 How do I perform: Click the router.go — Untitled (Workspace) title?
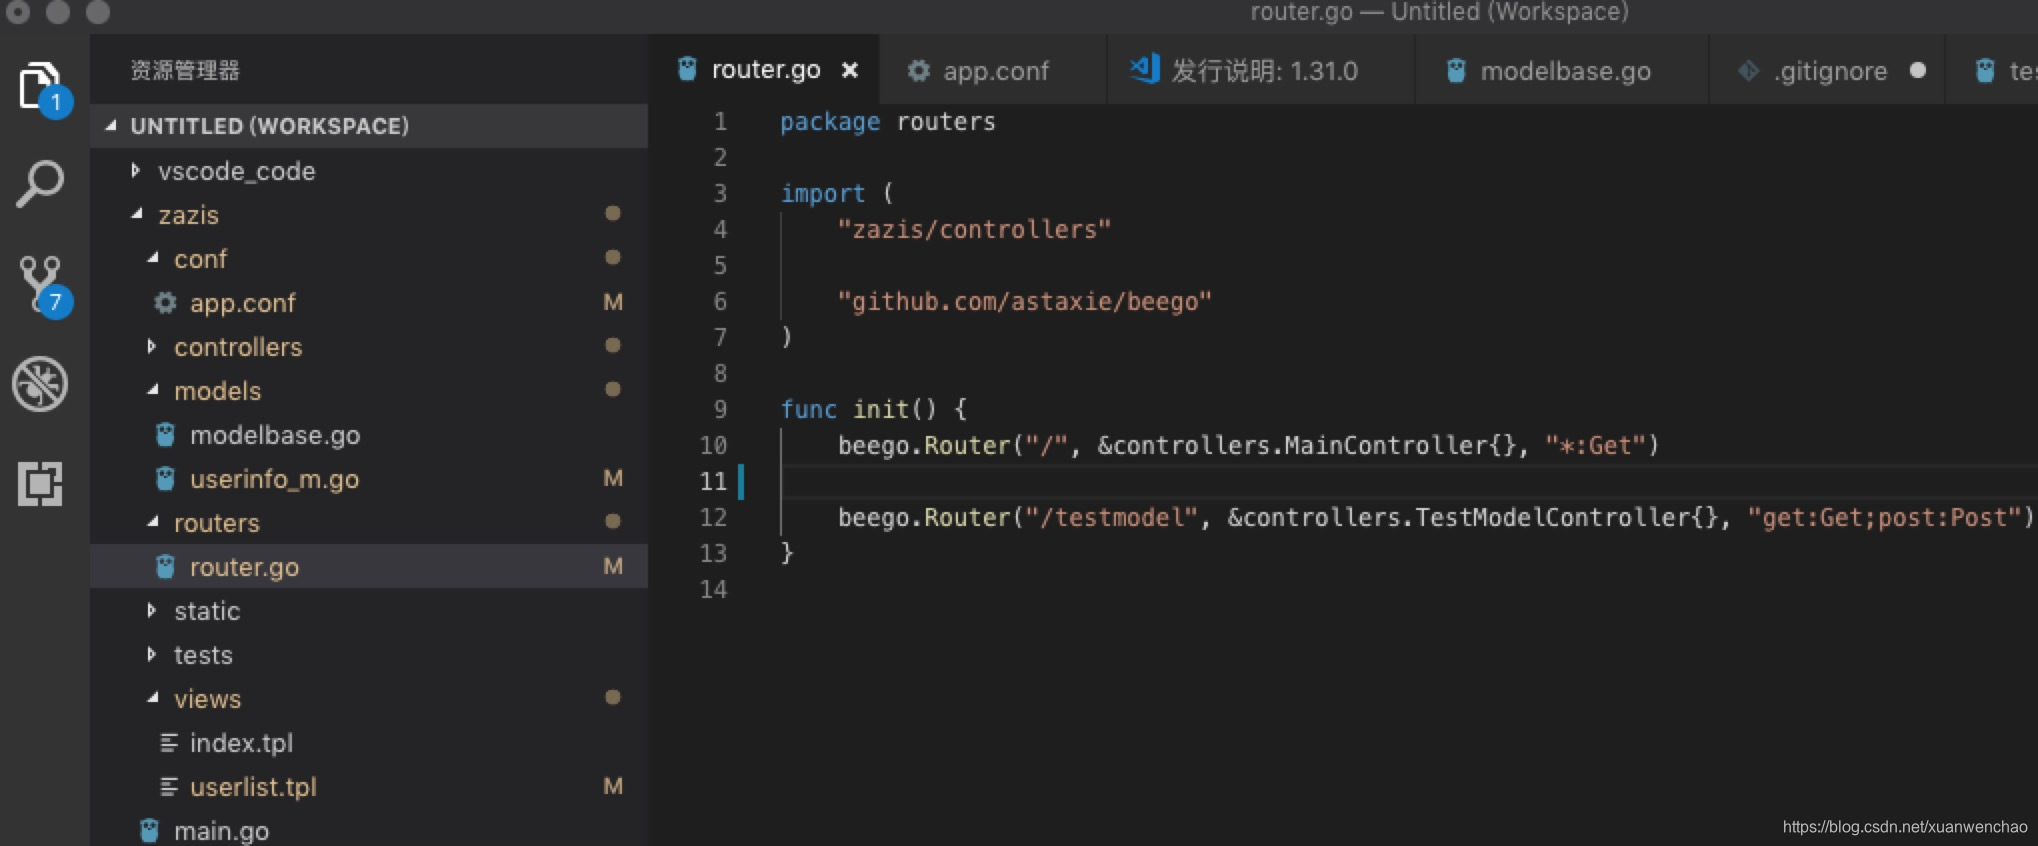click(1439, 12)
